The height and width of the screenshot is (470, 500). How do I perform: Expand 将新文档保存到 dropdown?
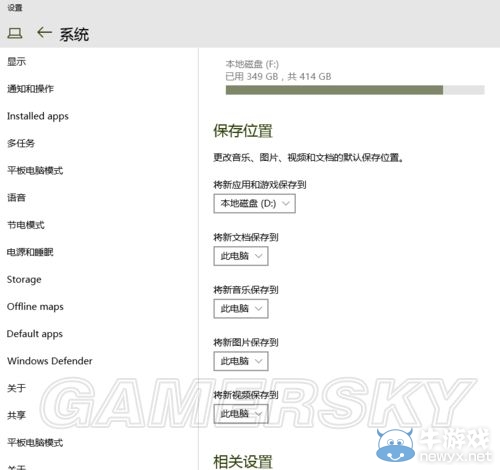tap(241, 256)
